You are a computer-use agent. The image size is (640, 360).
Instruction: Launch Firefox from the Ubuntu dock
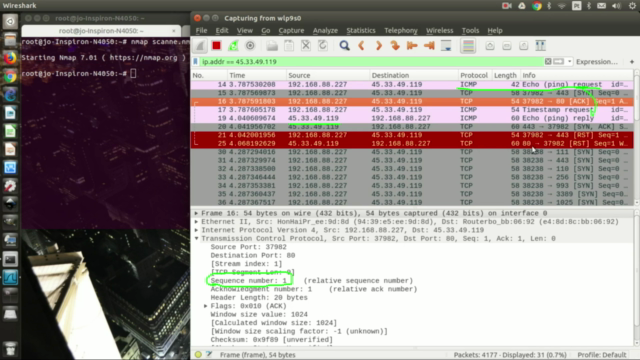(10, 58)
